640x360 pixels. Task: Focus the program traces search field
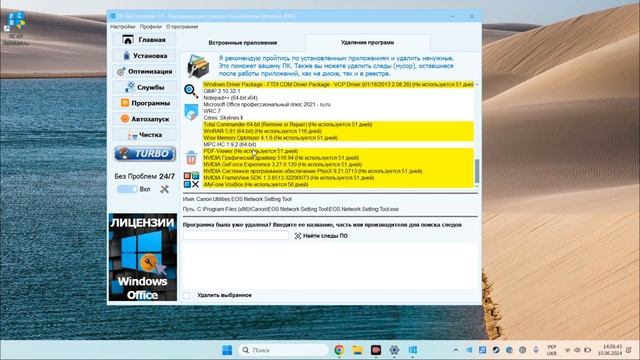click(236, 236)
